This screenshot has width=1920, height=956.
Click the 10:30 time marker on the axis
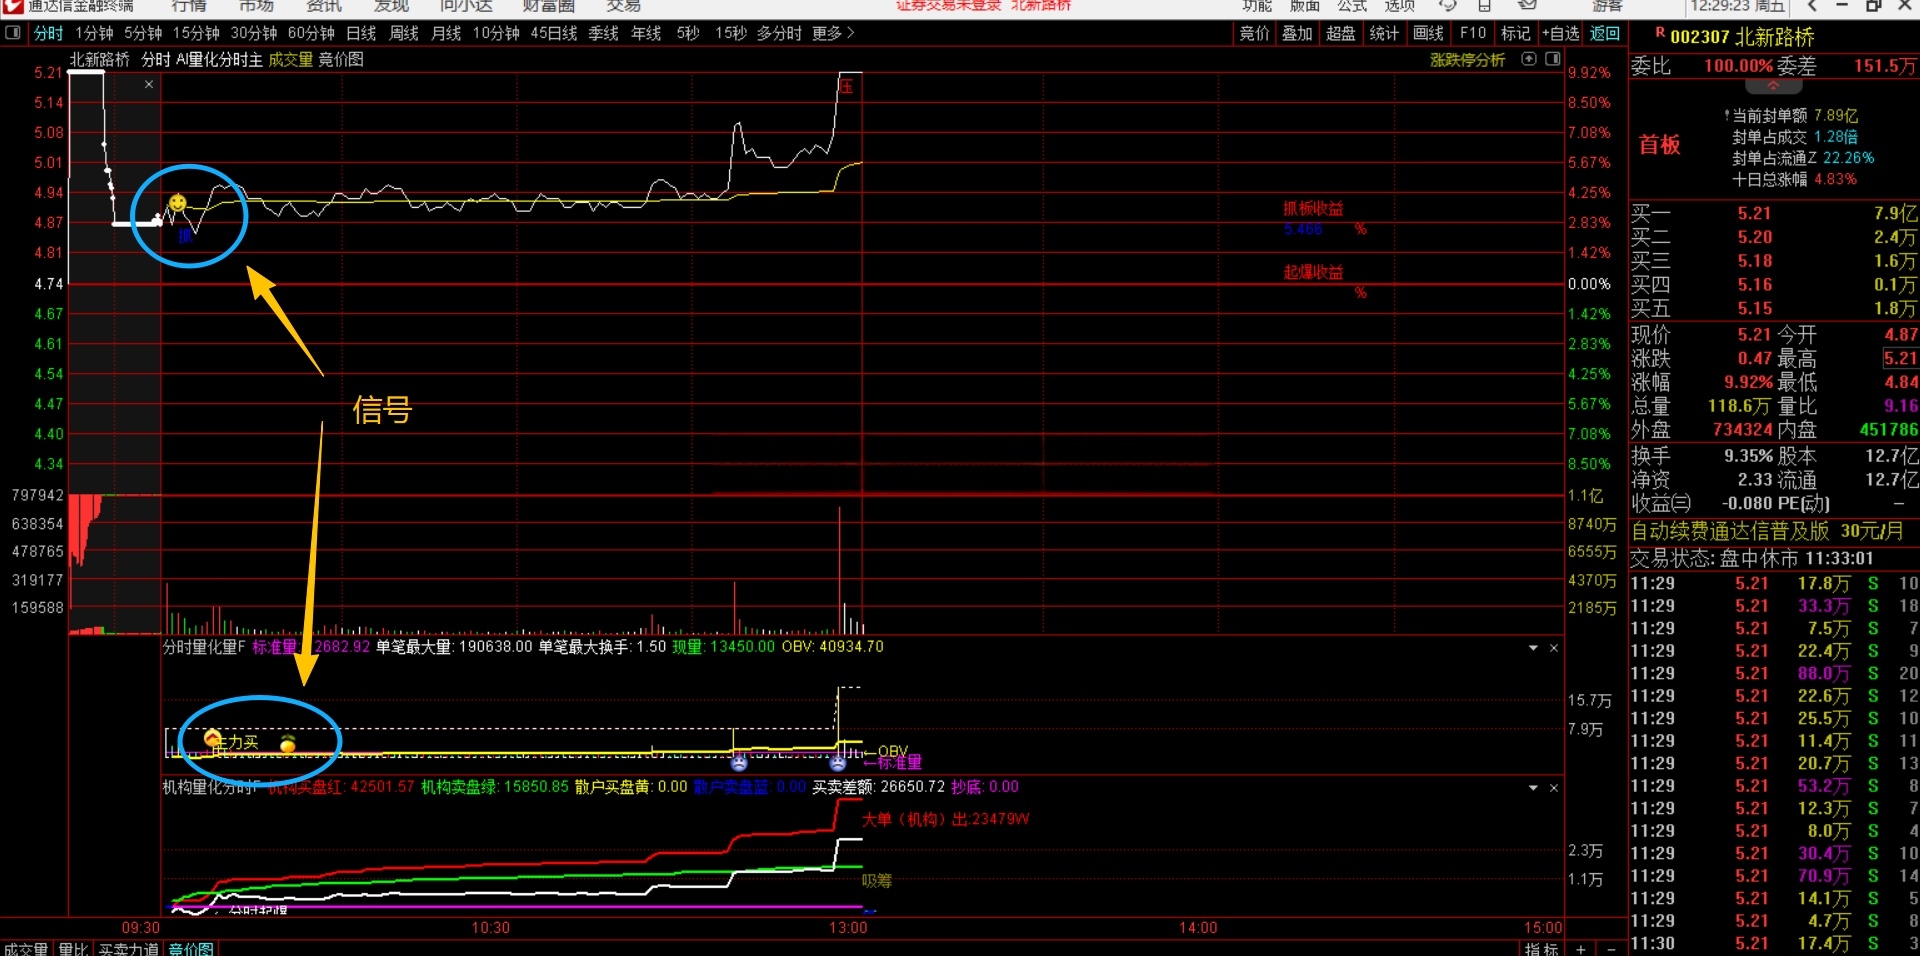(x=490, y=928)
